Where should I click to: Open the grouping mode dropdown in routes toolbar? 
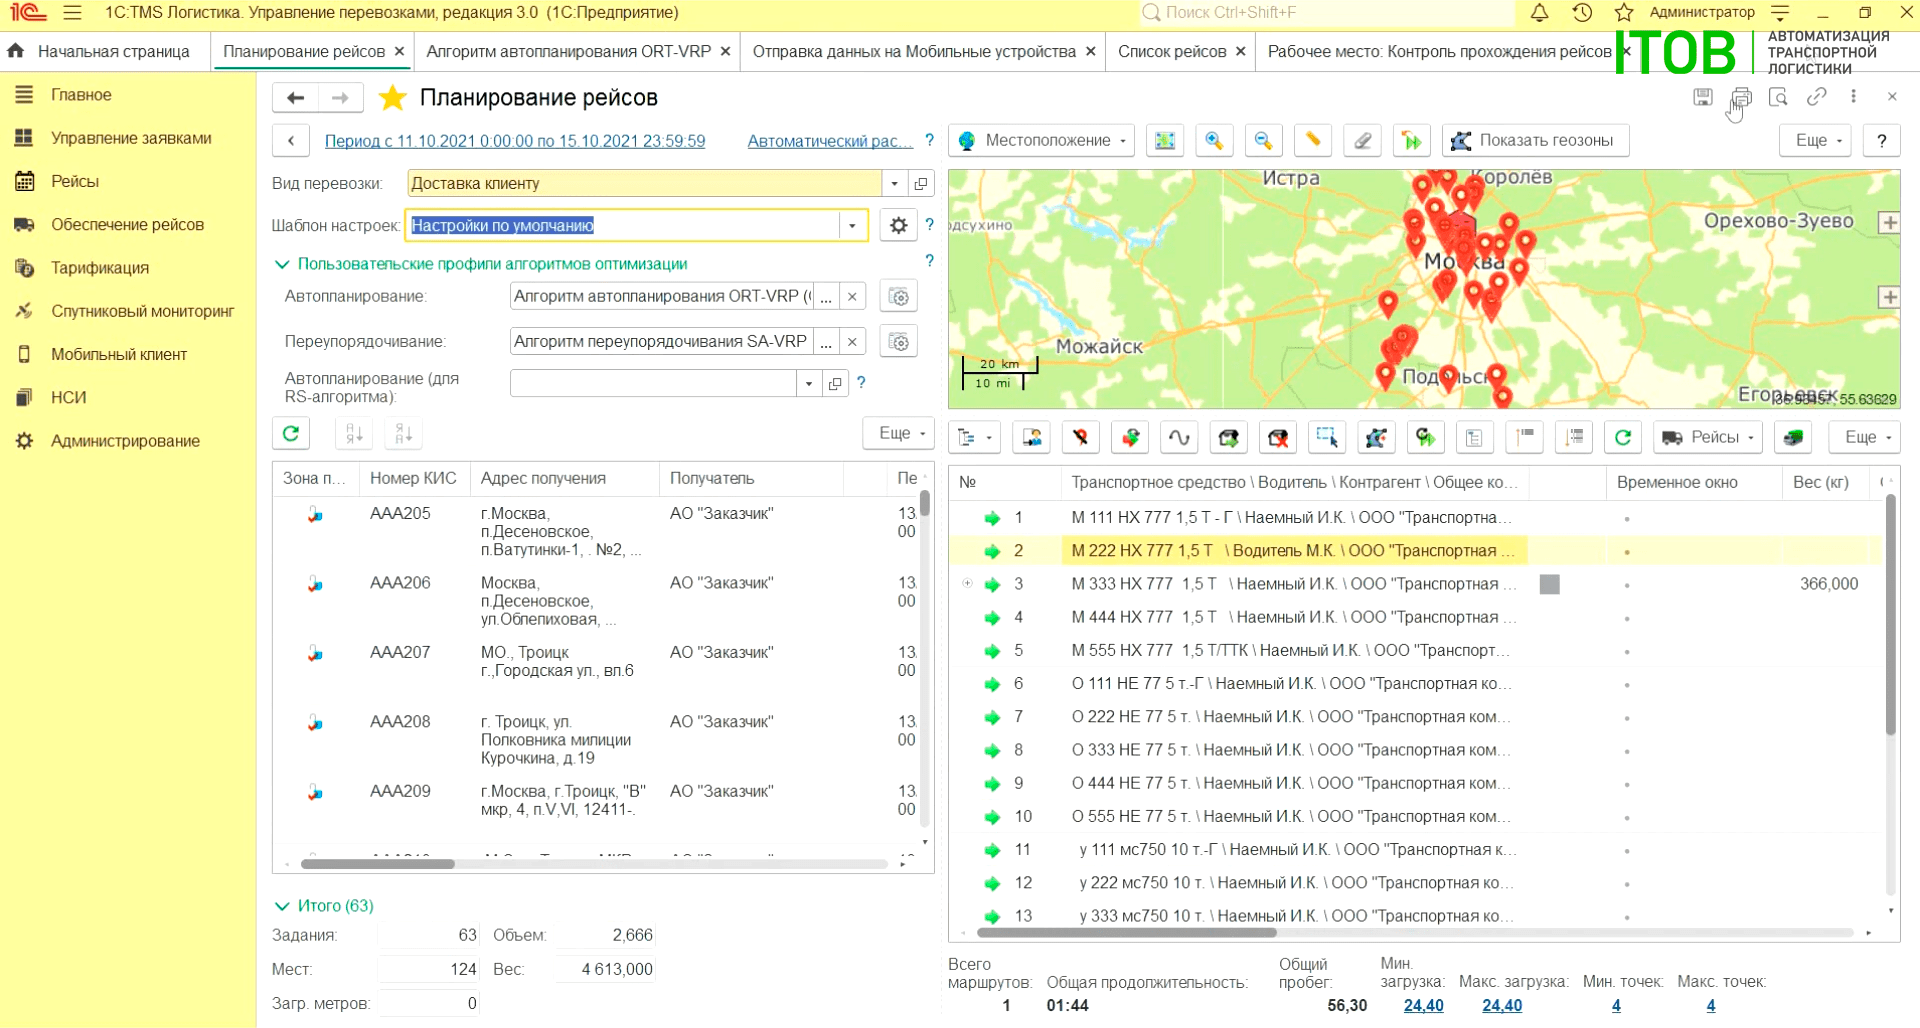(975, 437)
